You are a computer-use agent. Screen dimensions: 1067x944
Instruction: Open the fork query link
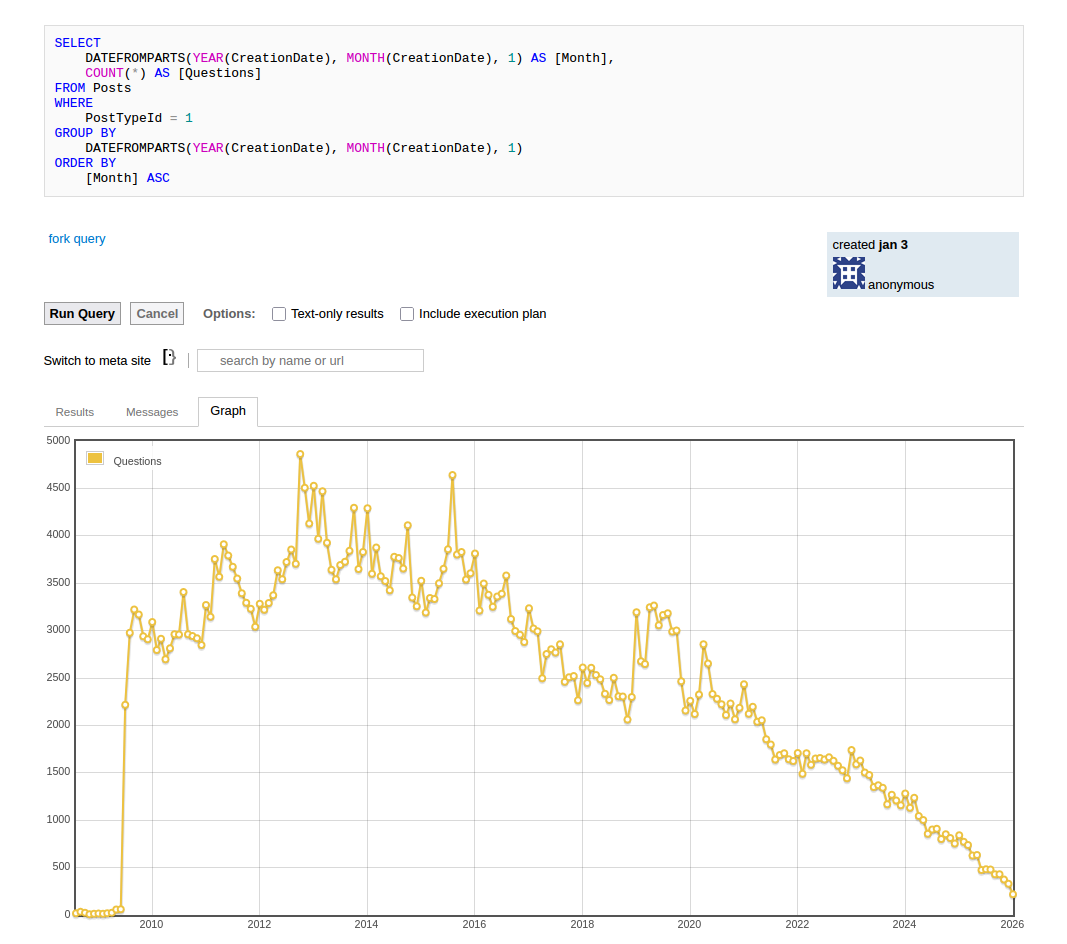pos(77,239)
